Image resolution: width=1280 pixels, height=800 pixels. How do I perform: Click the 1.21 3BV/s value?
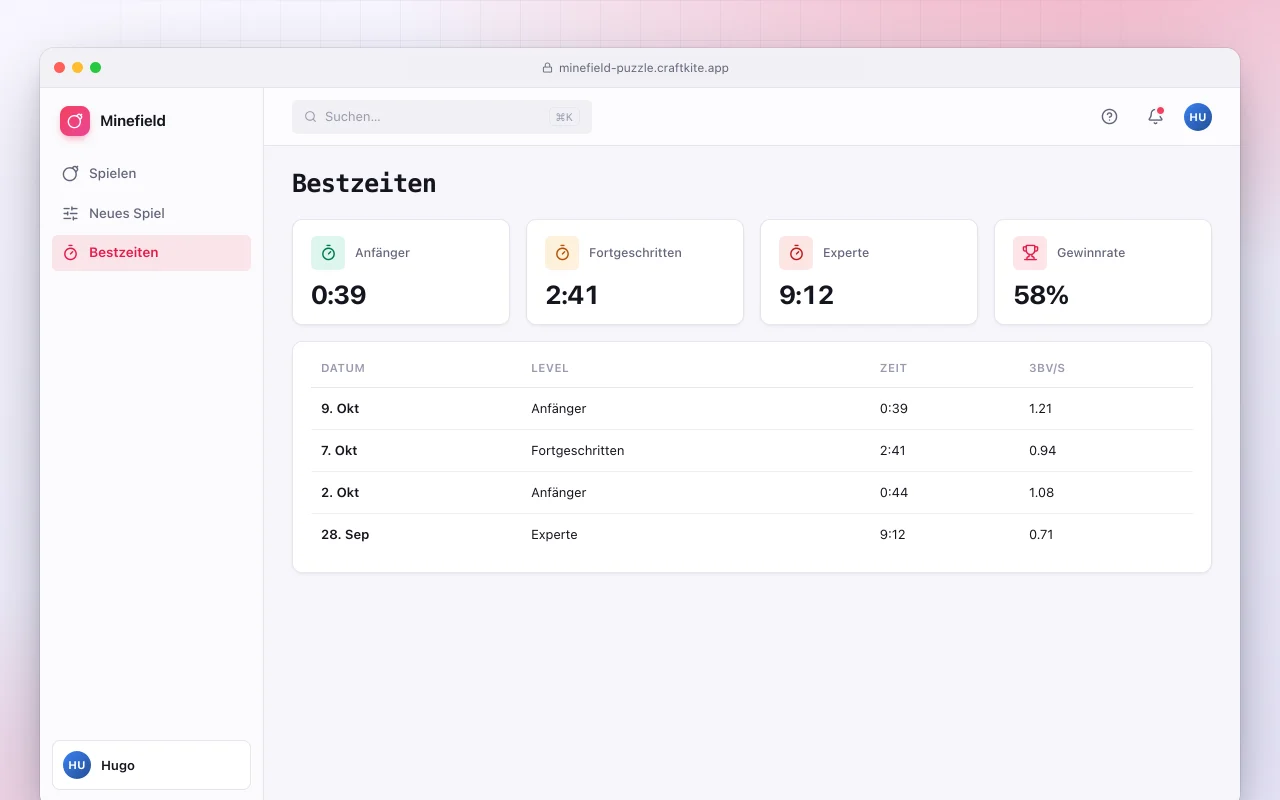(1041, 409)
